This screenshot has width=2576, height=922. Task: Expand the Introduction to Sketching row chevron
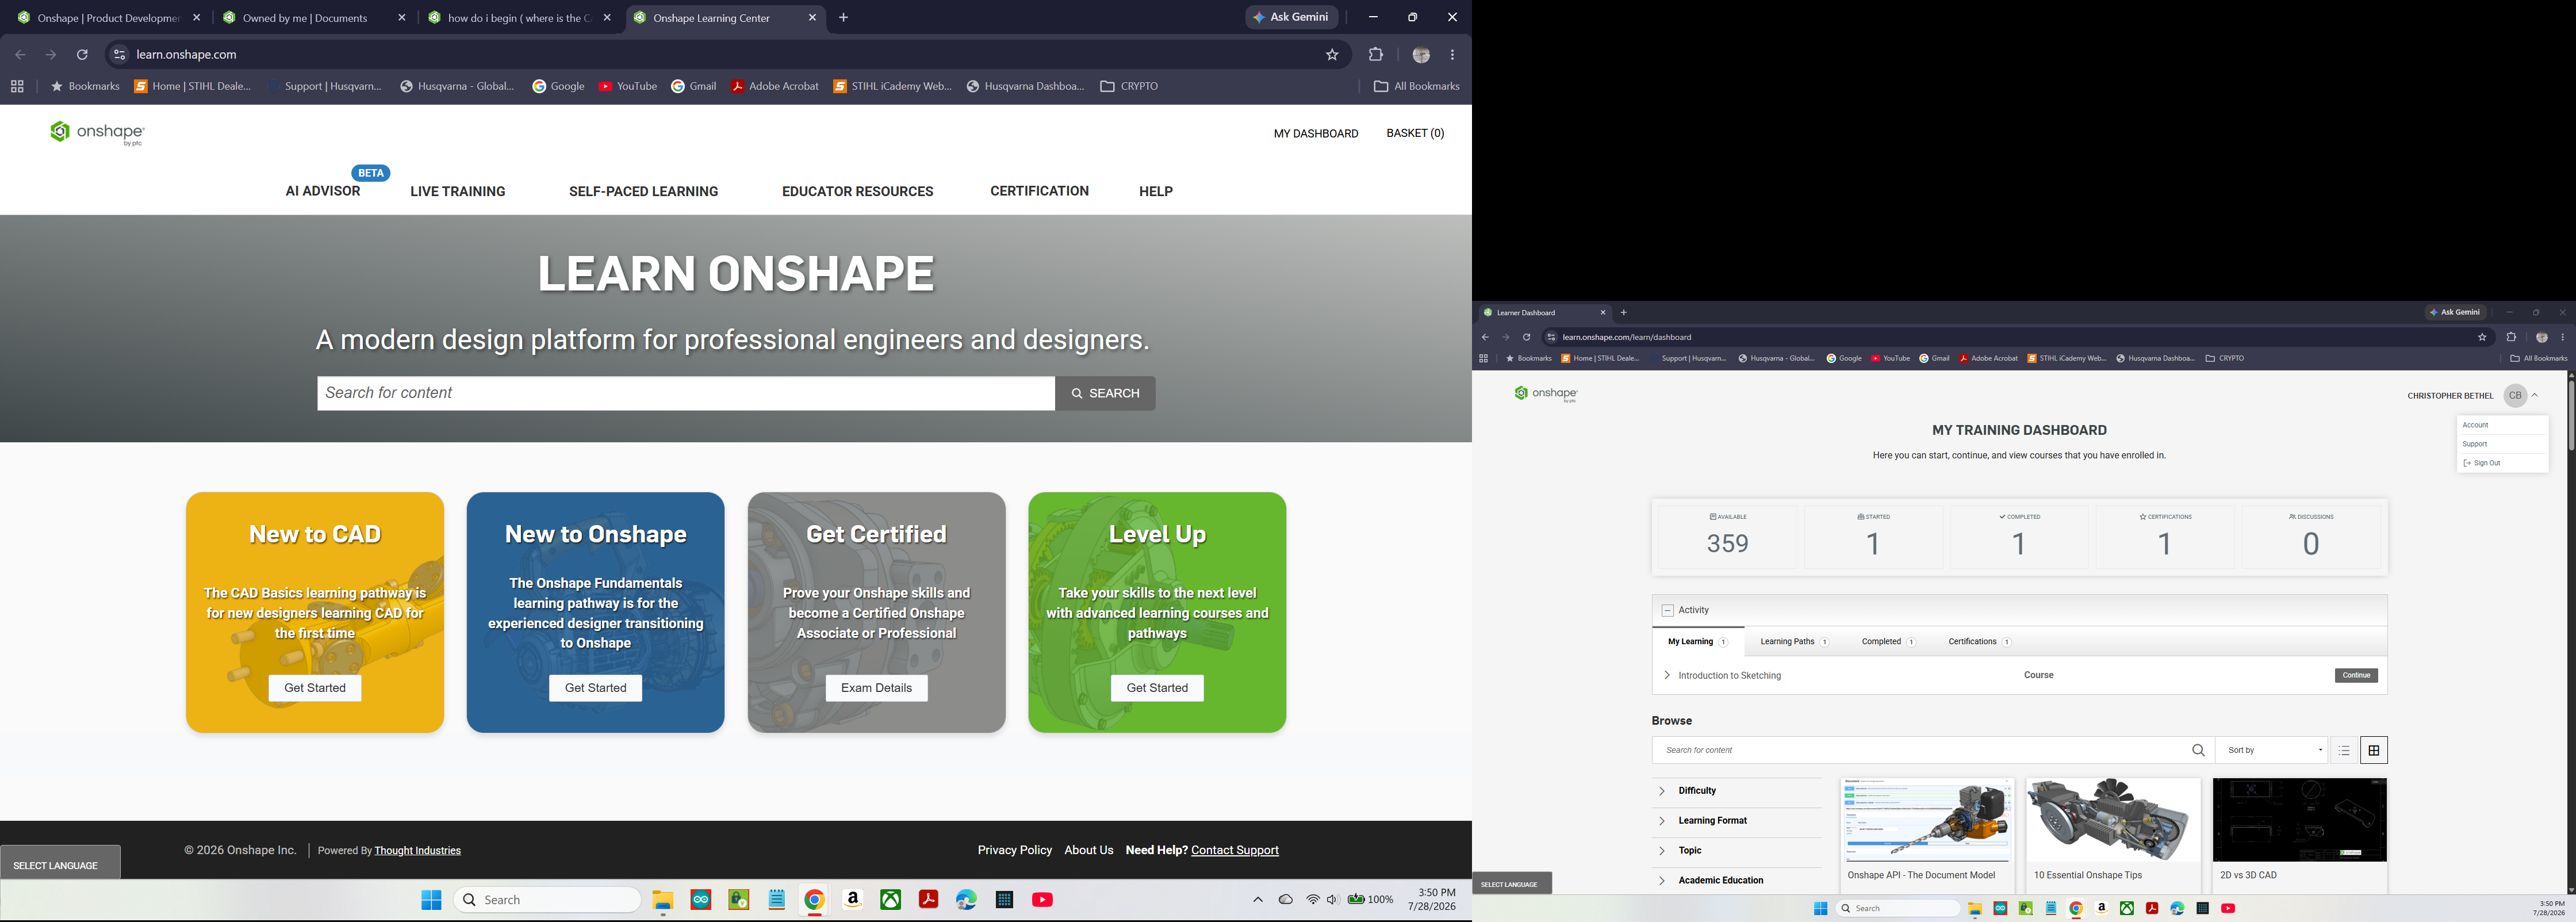pos(1667,676)
